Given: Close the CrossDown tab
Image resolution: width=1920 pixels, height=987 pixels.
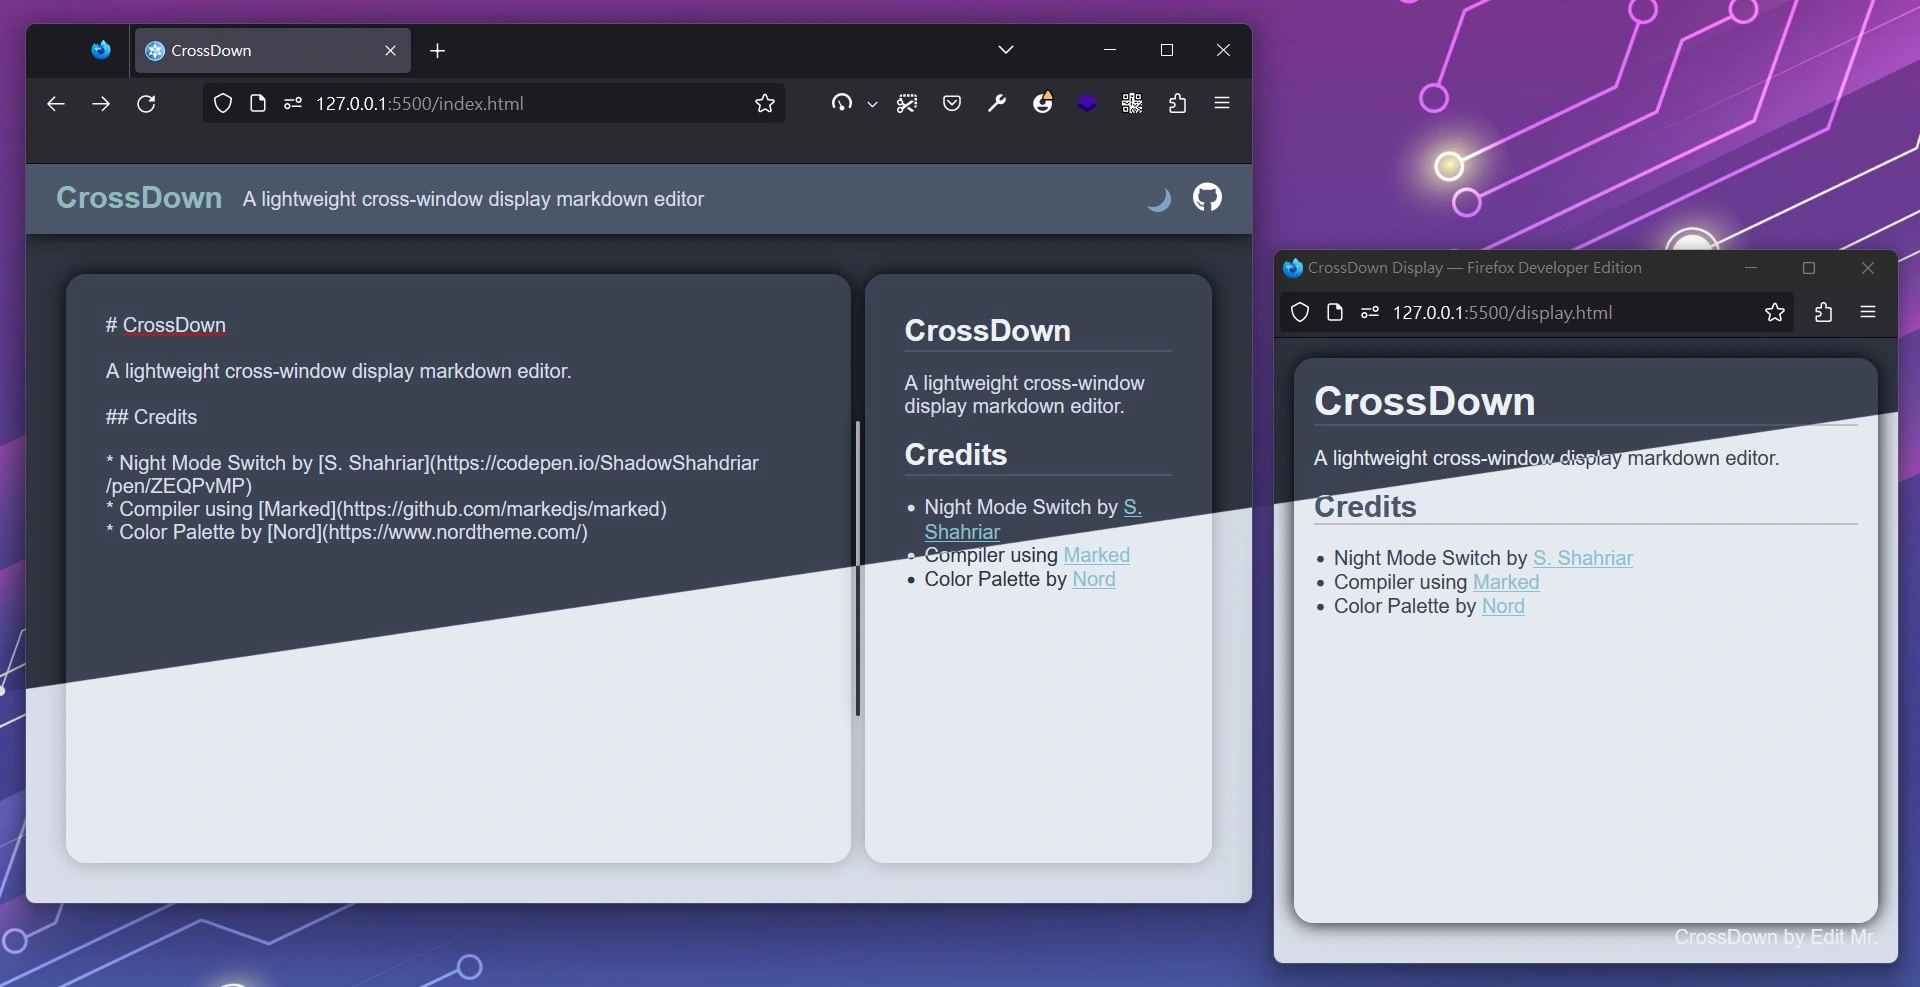Looking at the screenshot, I should pos(391,51).
